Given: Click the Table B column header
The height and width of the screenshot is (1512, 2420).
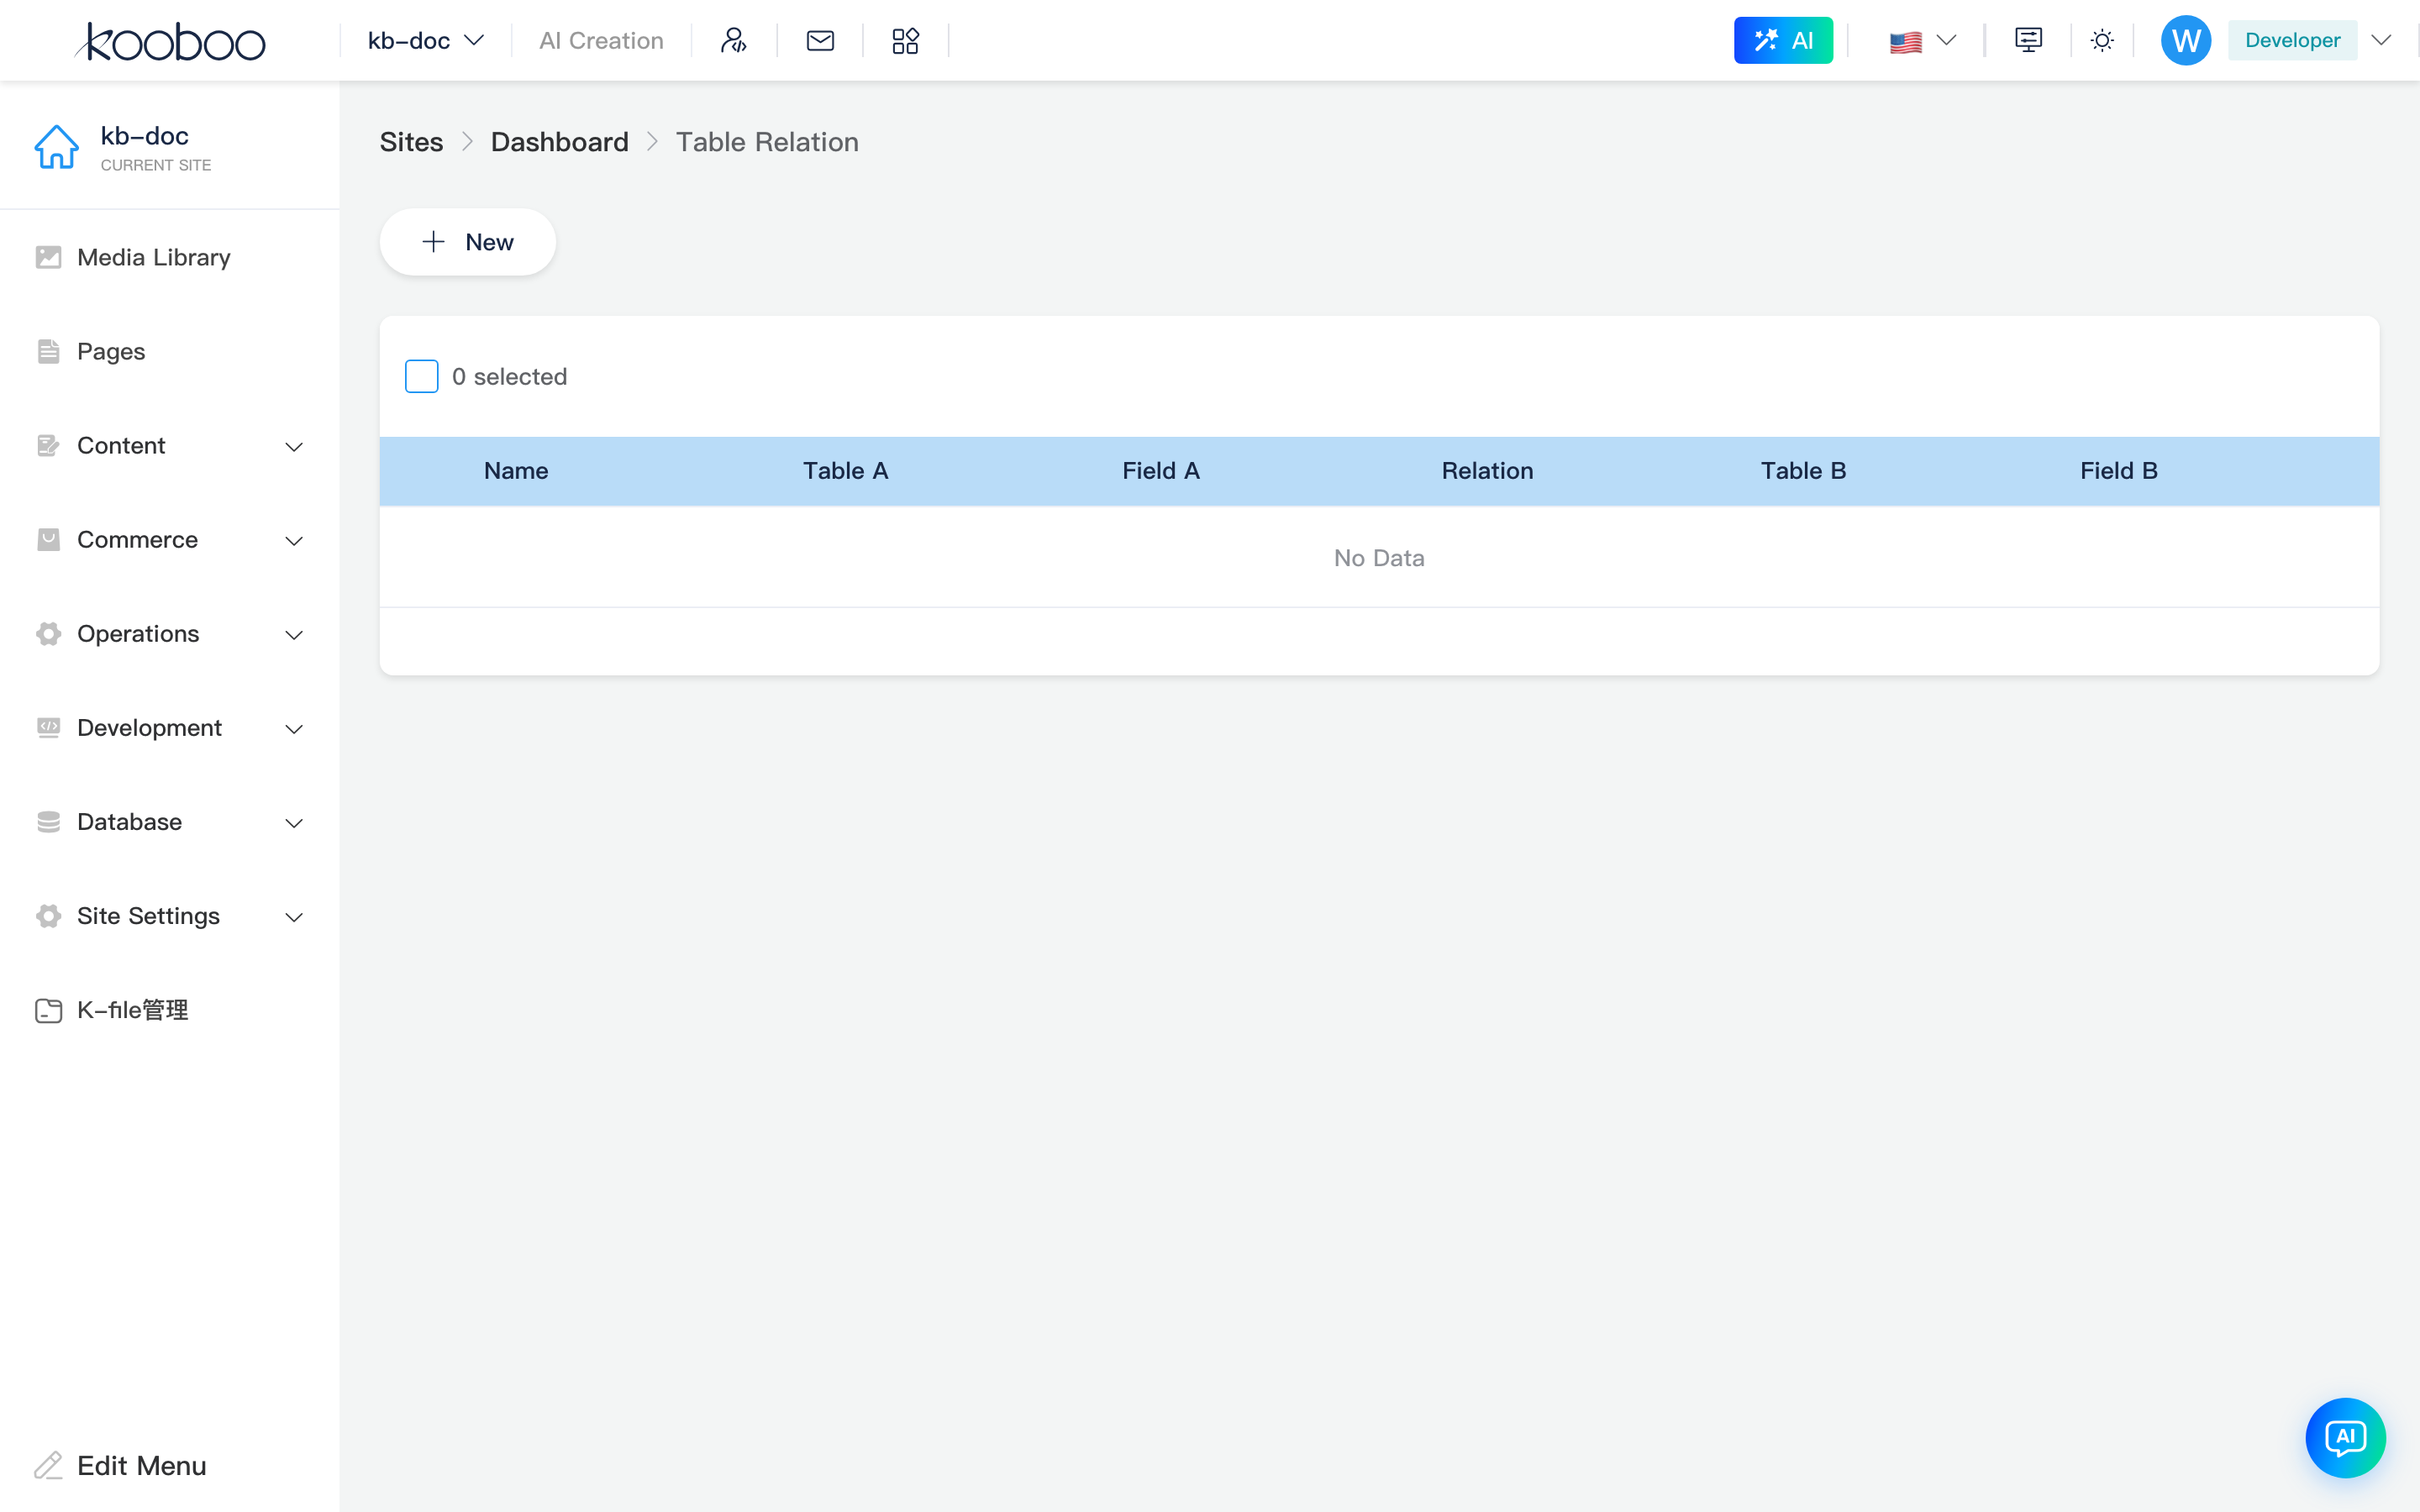Looking at the screenshot, I should (x=1803, y=471).
